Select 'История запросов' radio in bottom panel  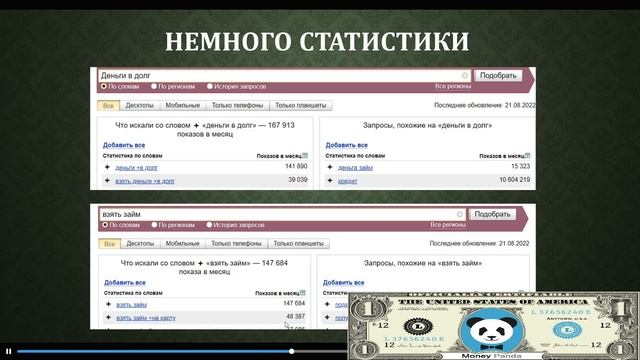209,224
